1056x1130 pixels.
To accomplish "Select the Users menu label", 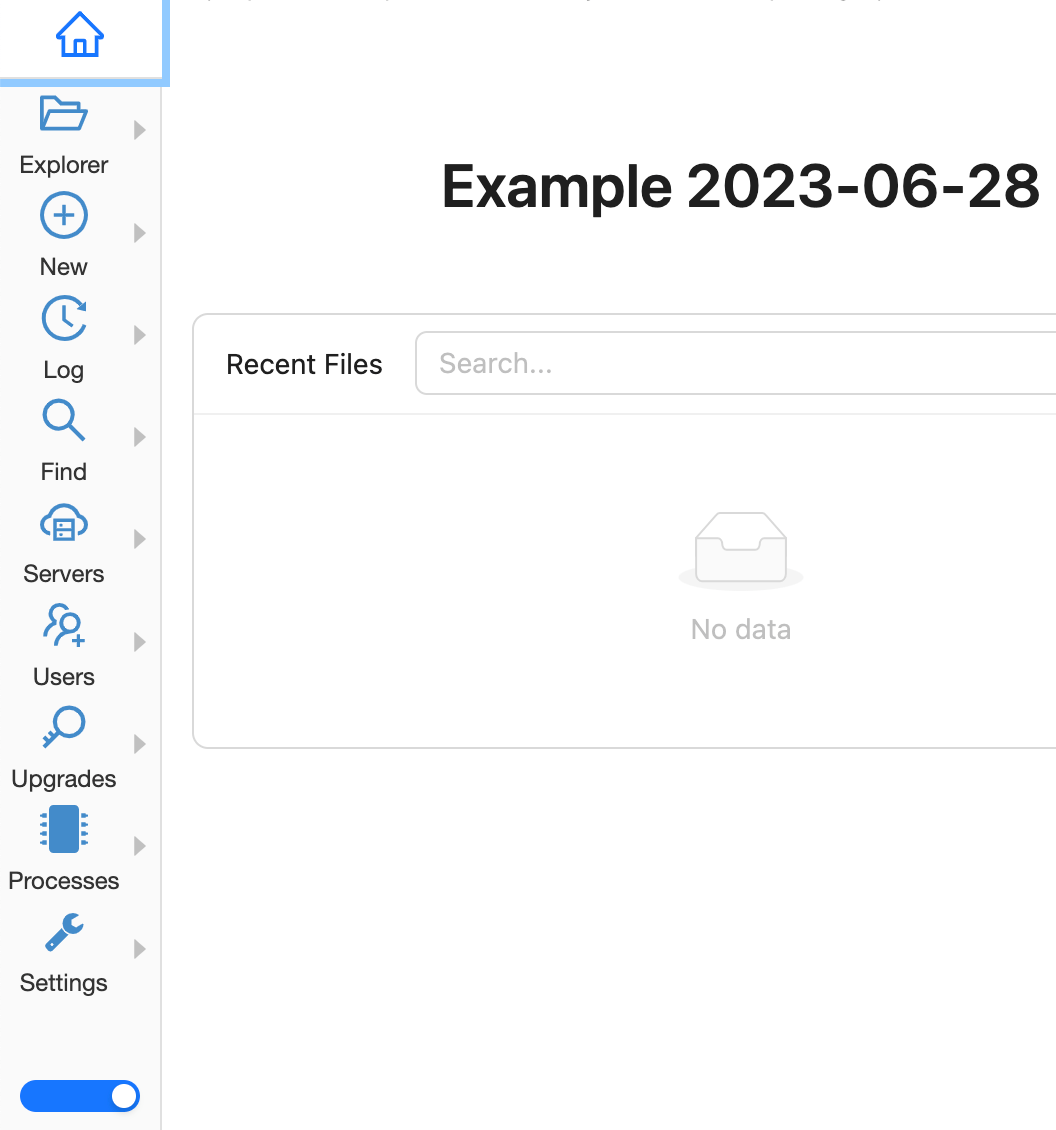I will [63, 677].
